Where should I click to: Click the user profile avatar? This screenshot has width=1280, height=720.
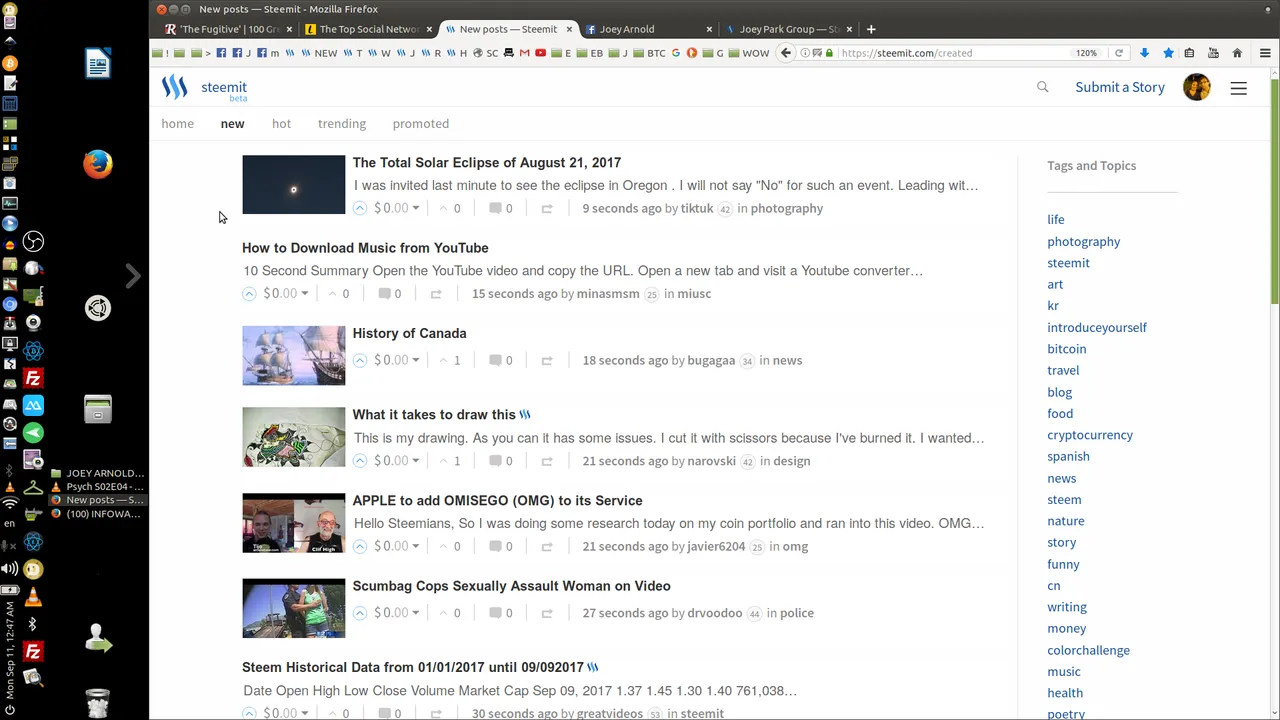coord(1197,87)
